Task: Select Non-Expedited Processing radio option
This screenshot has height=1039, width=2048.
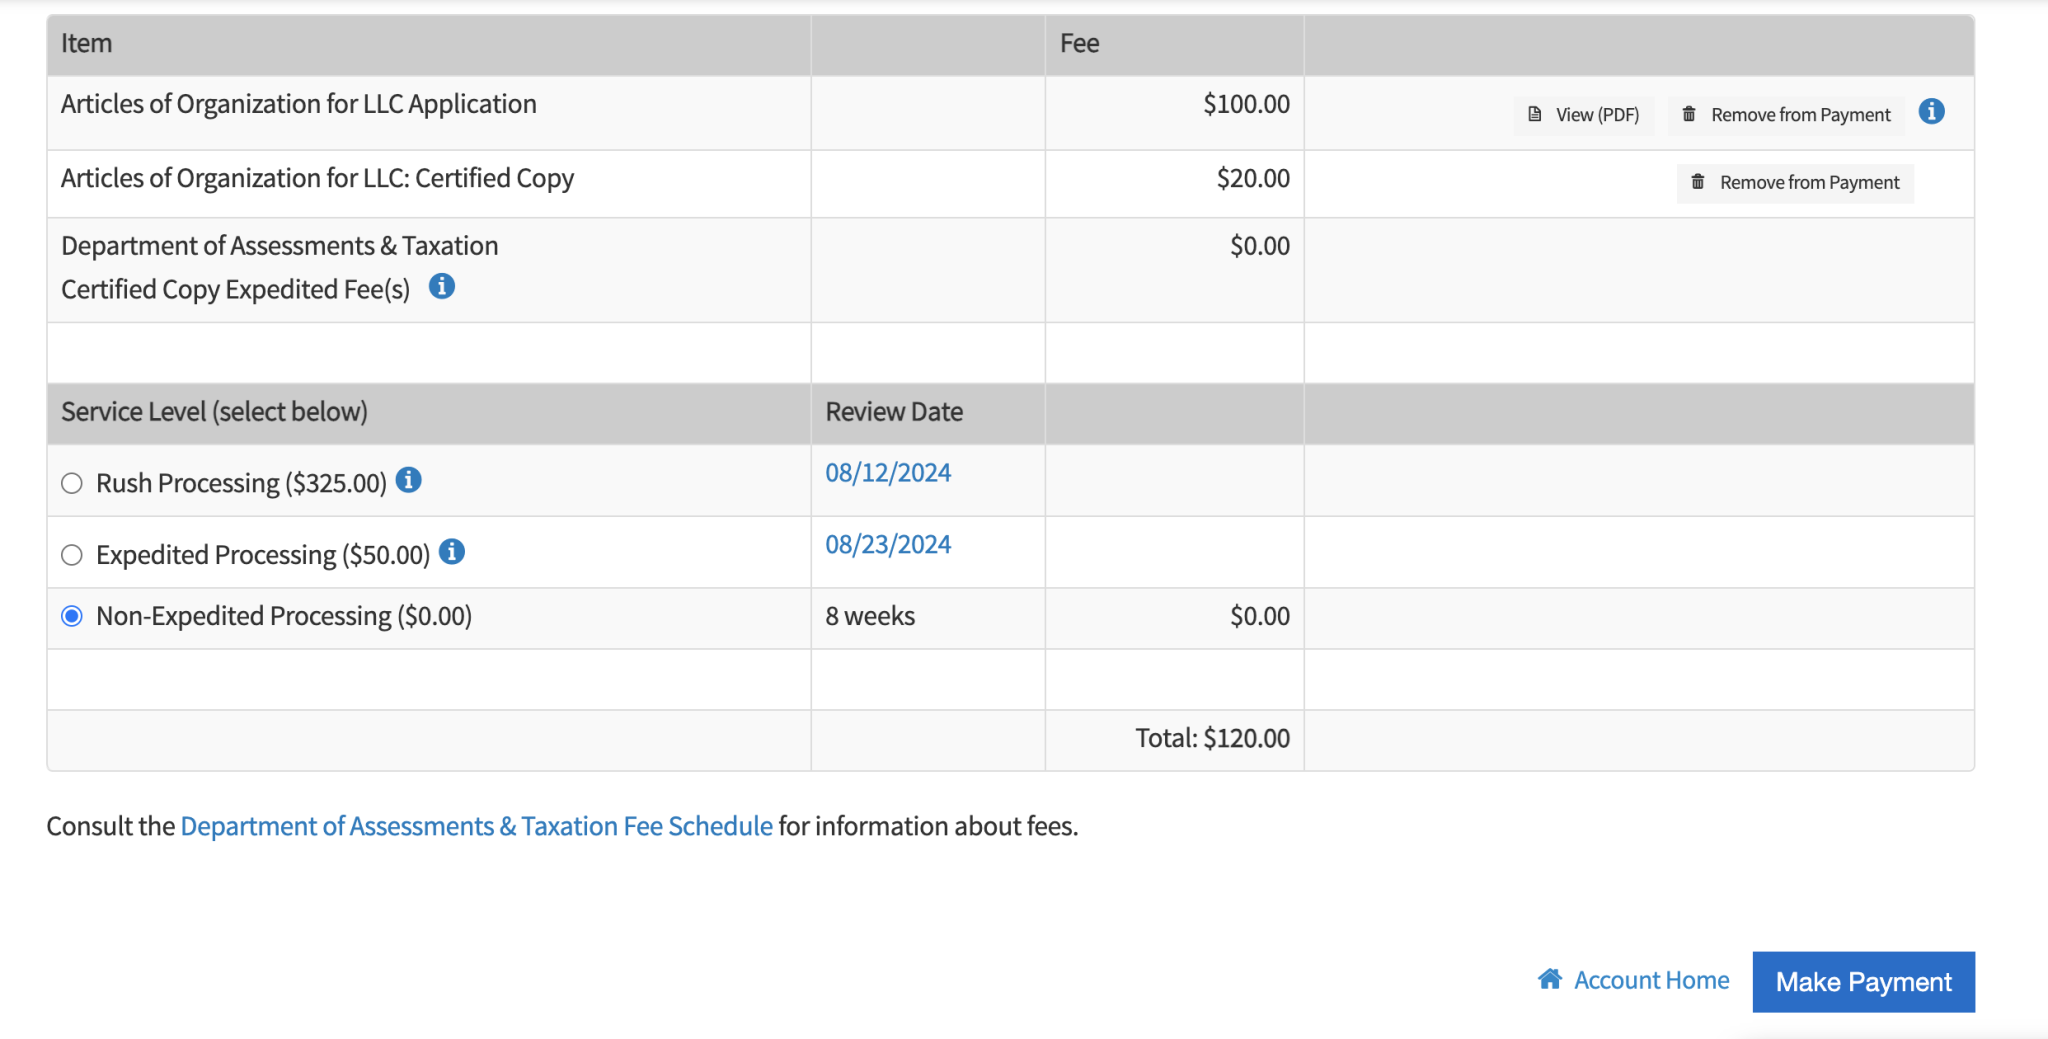Action: [x=72, y=616]
